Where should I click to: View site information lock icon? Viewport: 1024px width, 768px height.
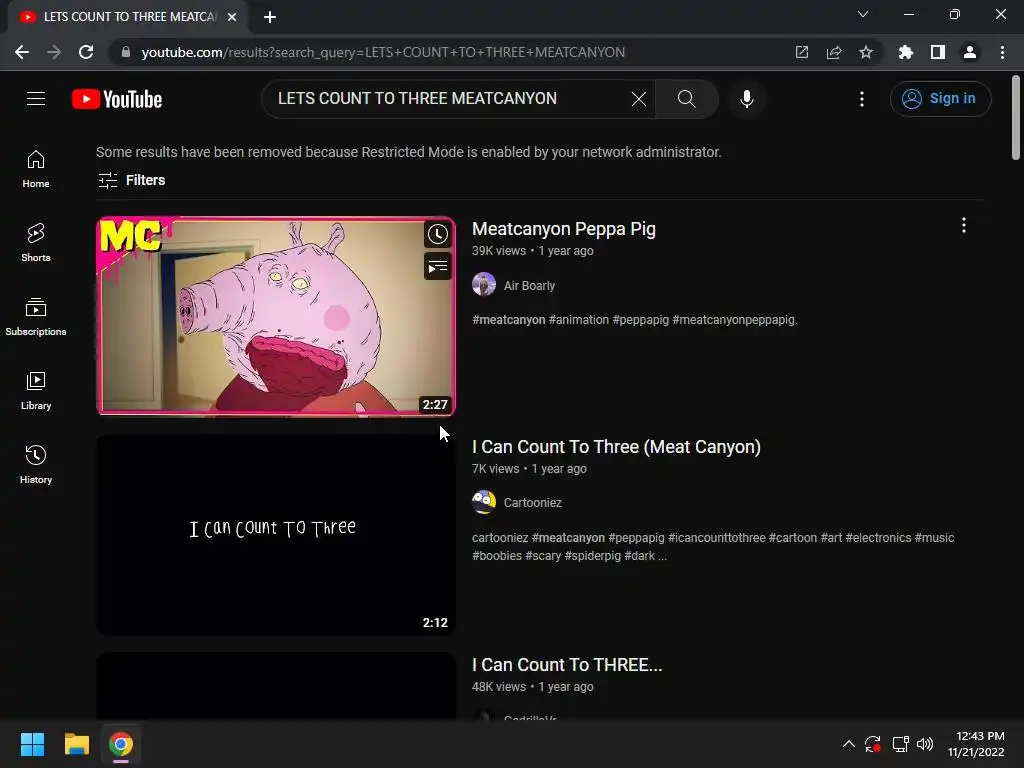[x=126, y=52]
